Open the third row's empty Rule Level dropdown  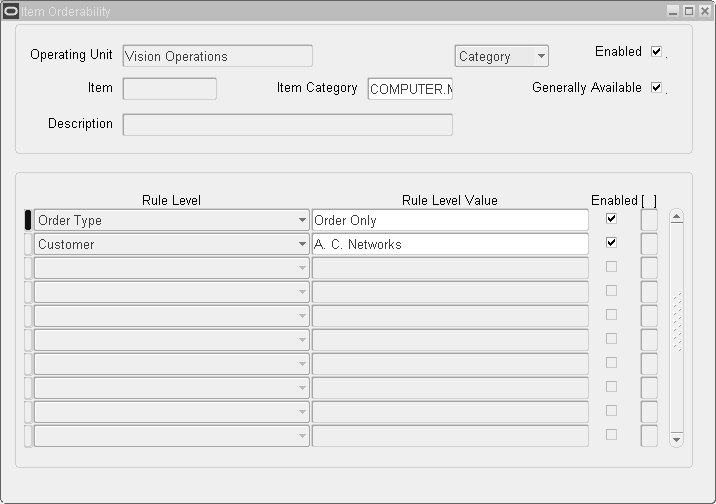pyautogui.click(x=172, y=268)
